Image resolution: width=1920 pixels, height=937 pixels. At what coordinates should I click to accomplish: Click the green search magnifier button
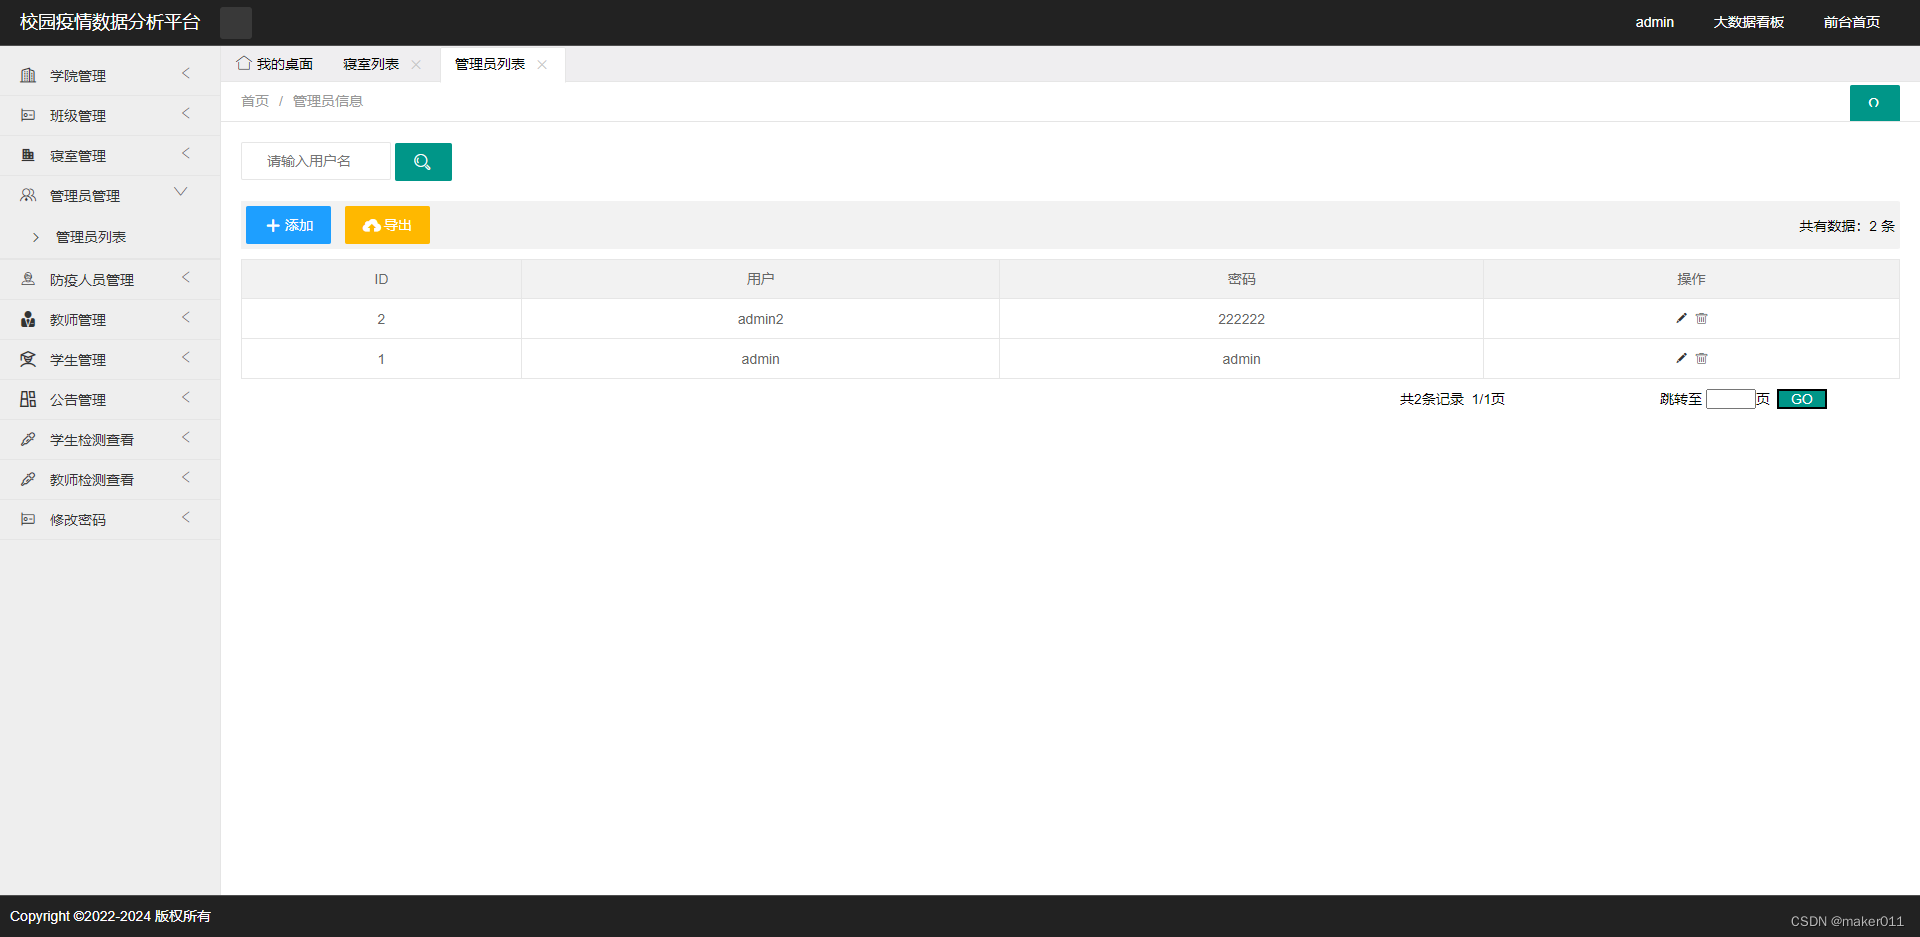[423, 162]
